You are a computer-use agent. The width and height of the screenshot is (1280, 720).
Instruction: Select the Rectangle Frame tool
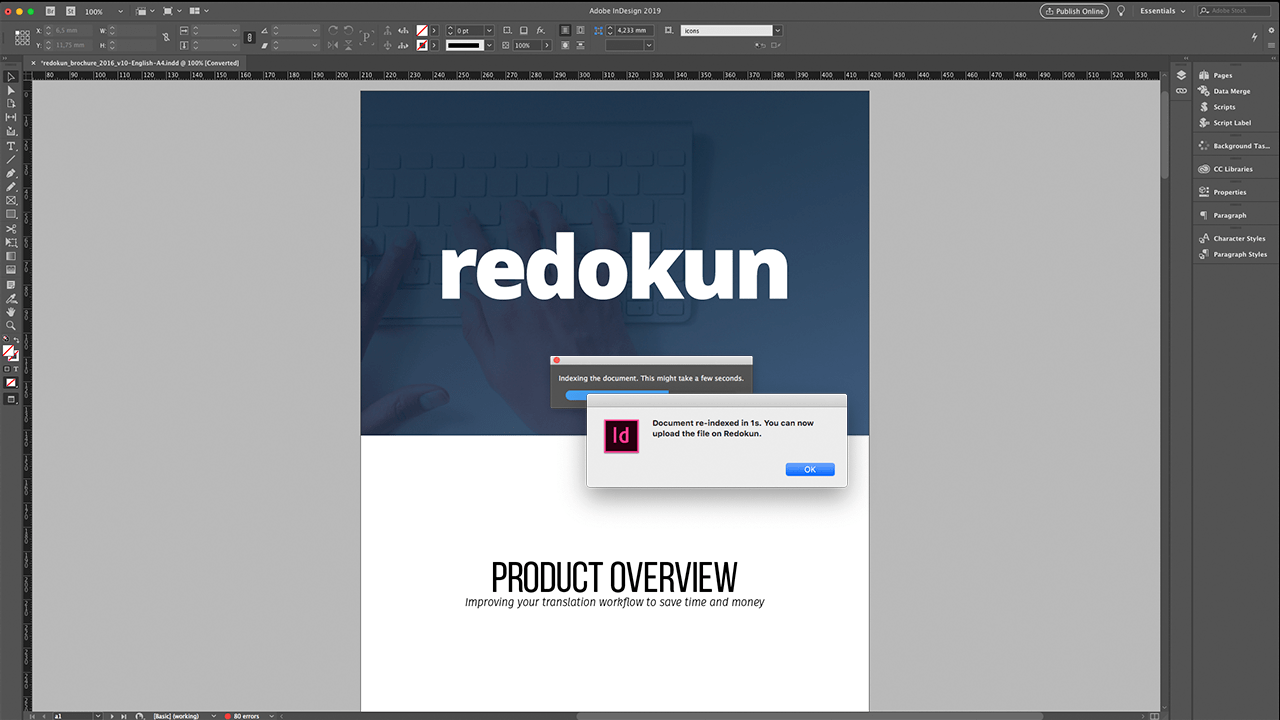click(x=11, y=200)
